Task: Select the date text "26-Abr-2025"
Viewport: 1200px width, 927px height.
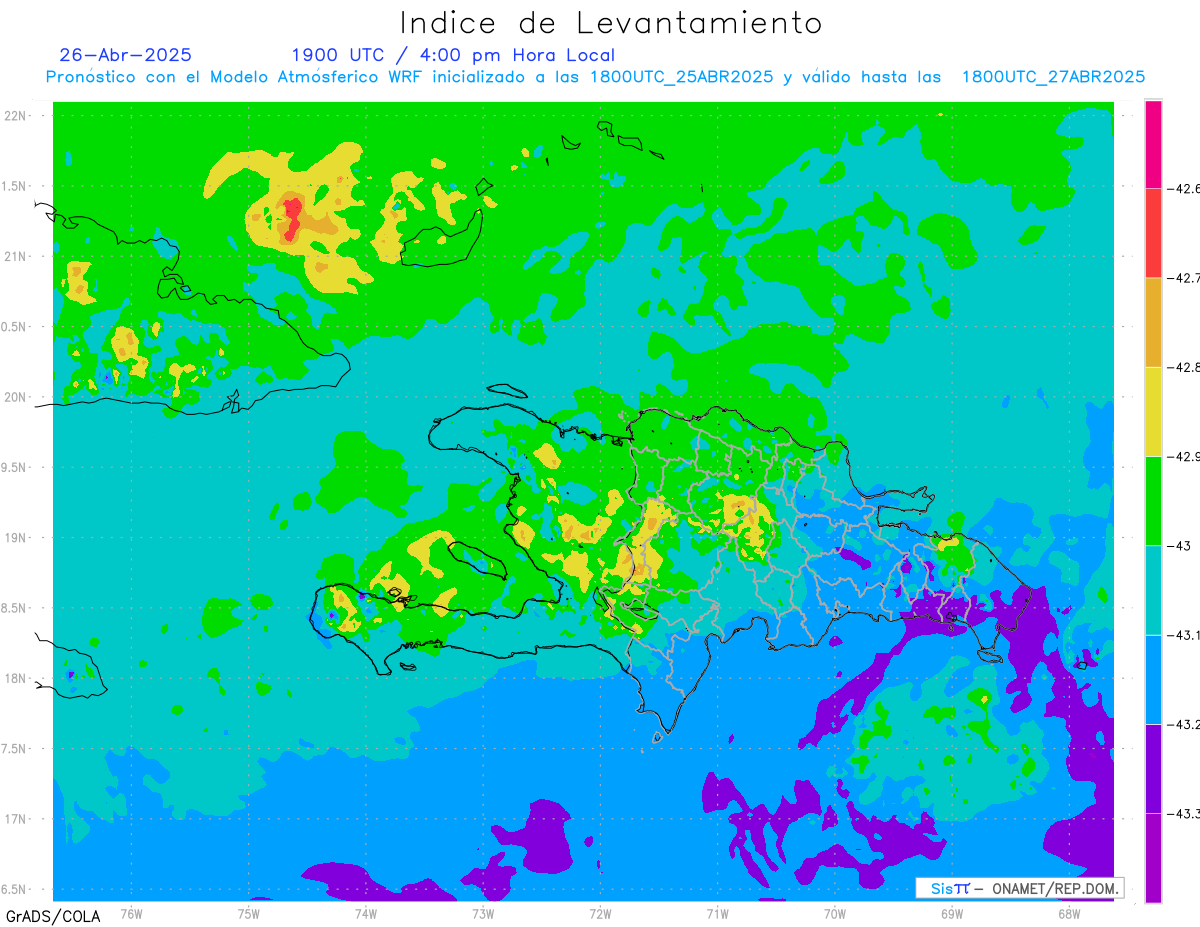Action: [x=125, y=55]
